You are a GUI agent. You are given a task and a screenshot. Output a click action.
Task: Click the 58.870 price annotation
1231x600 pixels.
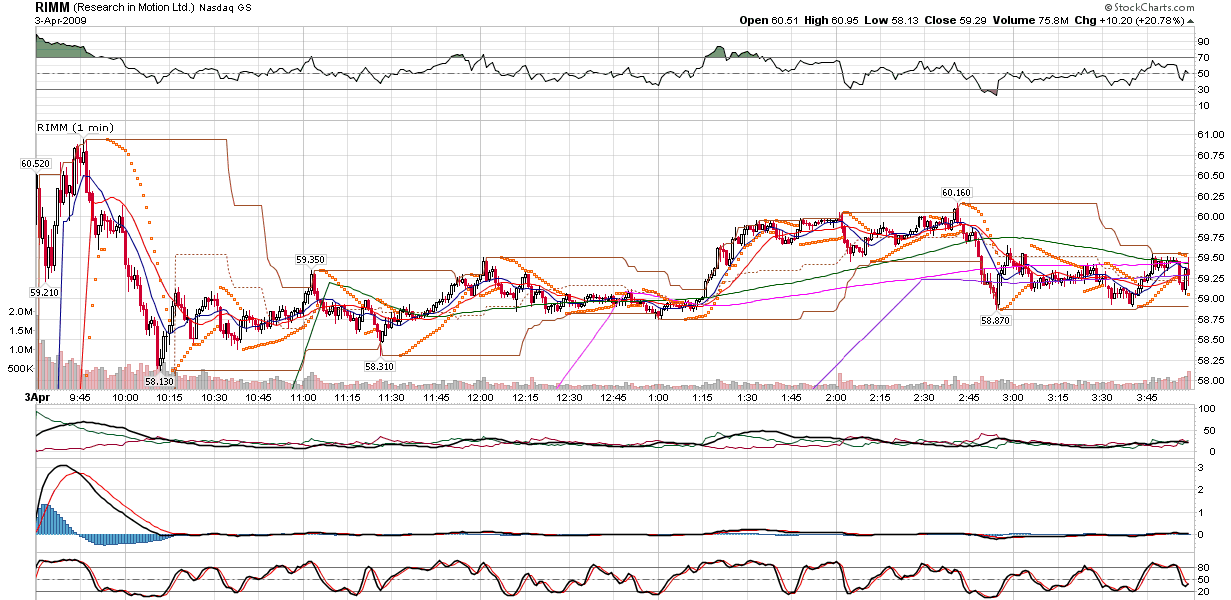pyautogui.click(x=995, y=320)
